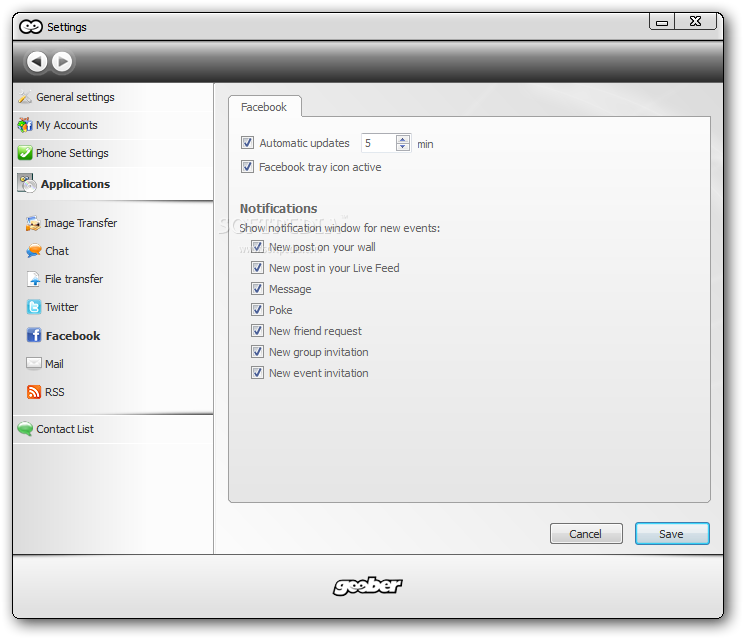The image size is (744, 639).
Task: Uncheck New group invitation checkbox
Action: coord(257,352)
